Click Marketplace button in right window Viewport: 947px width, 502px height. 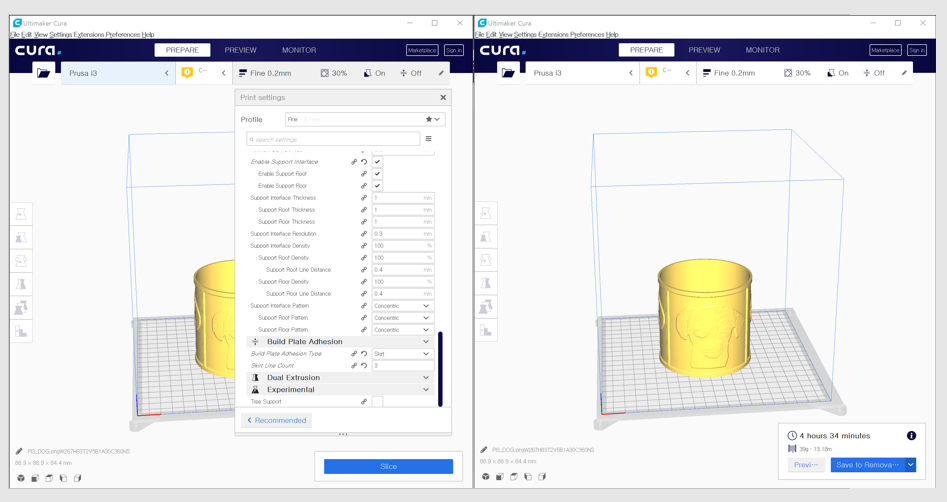coord(885,50)
